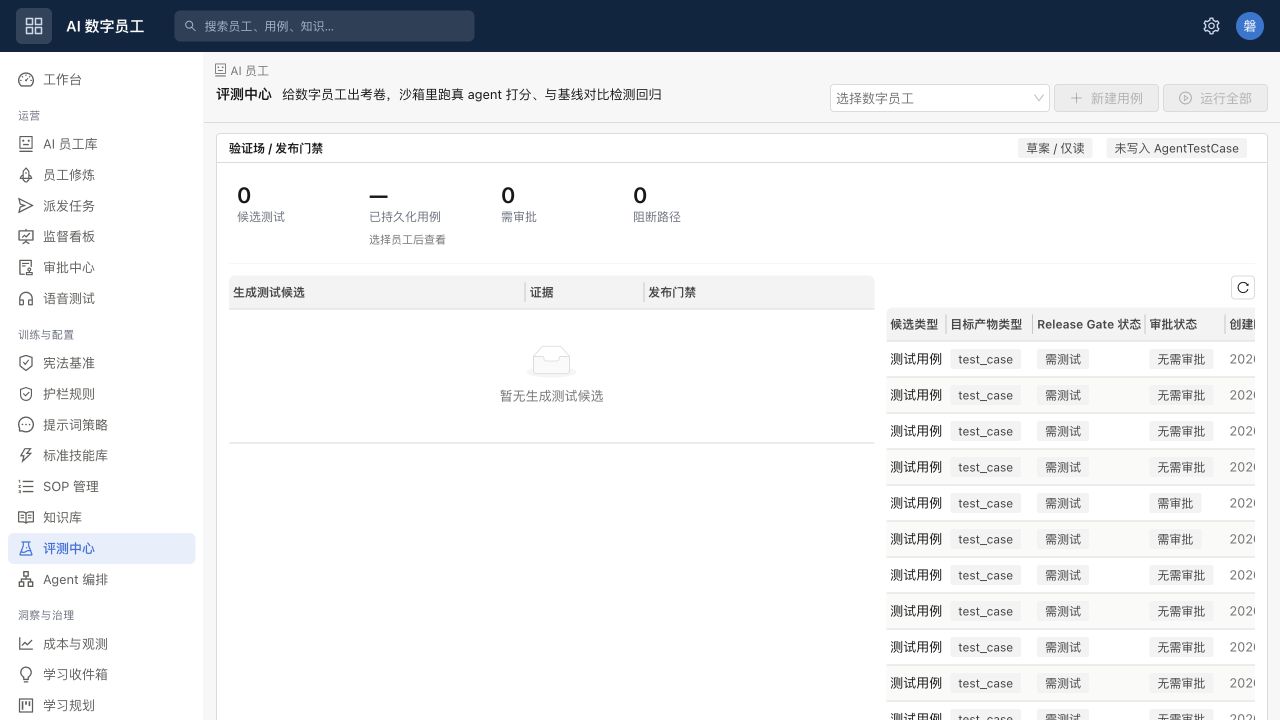Click the 语音测试 headphone icon

[x=26, y=299]
